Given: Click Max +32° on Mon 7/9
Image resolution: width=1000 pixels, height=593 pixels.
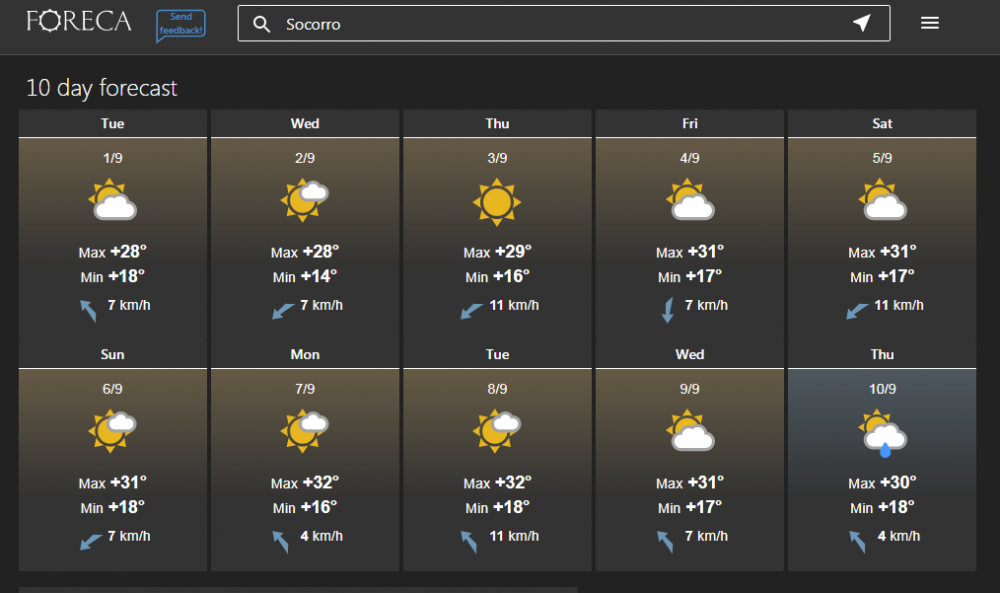Looking at the screenshot, I should (x=305, y=483).
